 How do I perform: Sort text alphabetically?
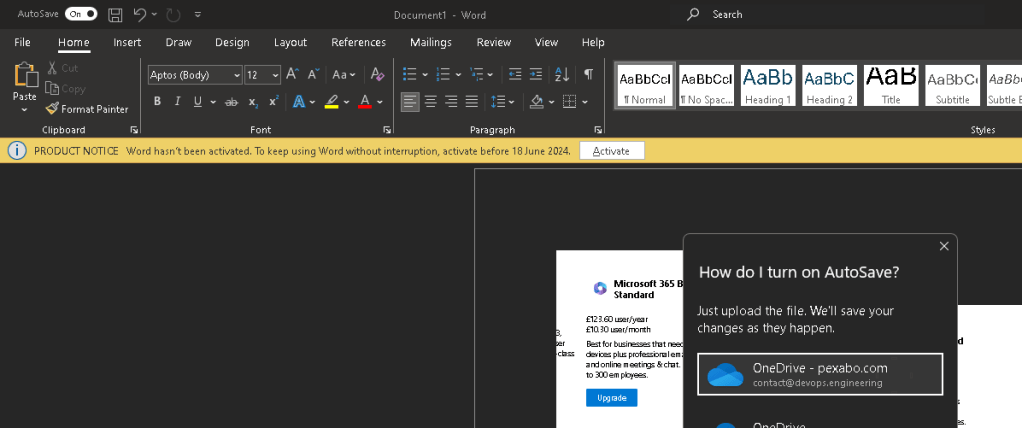[561, 74]
